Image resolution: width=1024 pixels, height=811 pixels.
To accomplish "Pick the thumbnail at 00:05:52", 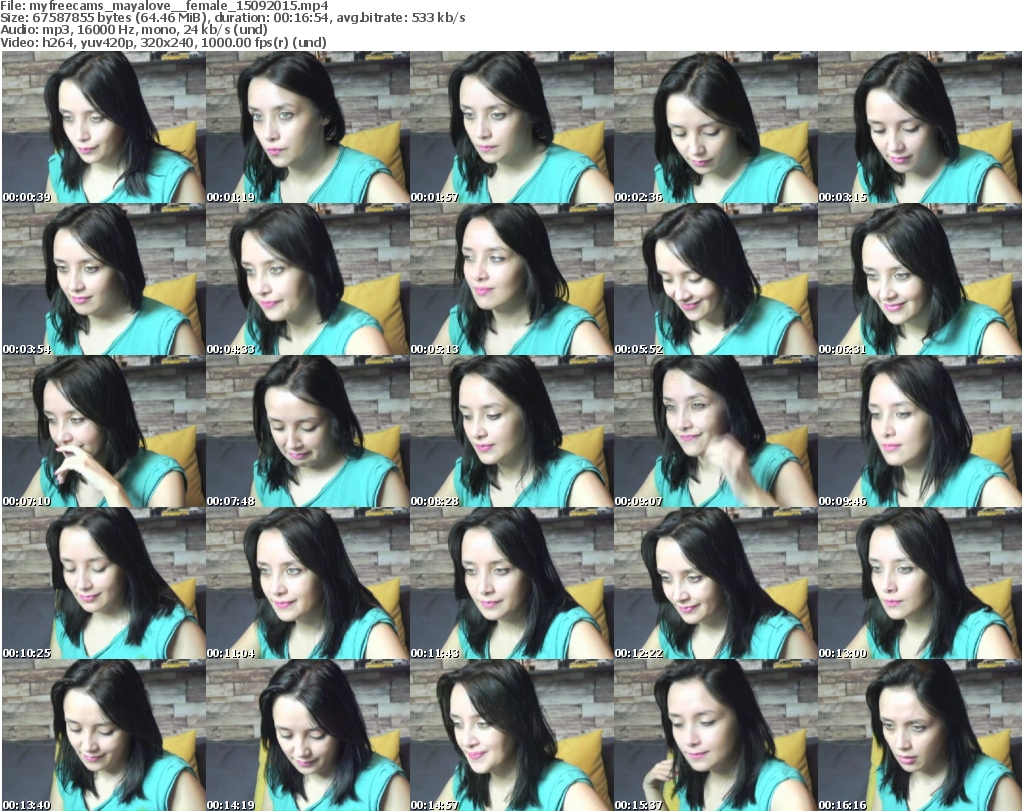I will click(714, 280).
